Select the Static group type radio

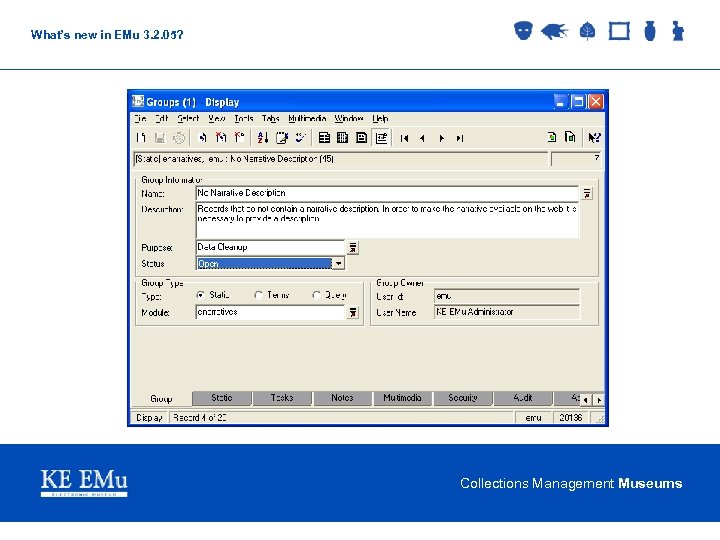click(x=200, y=295)
